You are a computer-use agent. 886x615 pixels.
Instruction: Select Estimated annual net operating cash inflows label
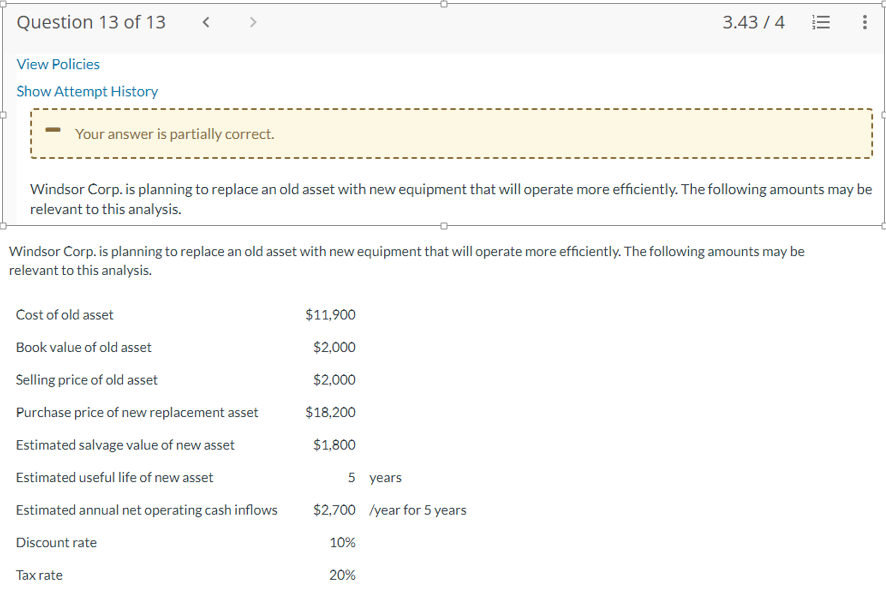[x=146, y=510]
